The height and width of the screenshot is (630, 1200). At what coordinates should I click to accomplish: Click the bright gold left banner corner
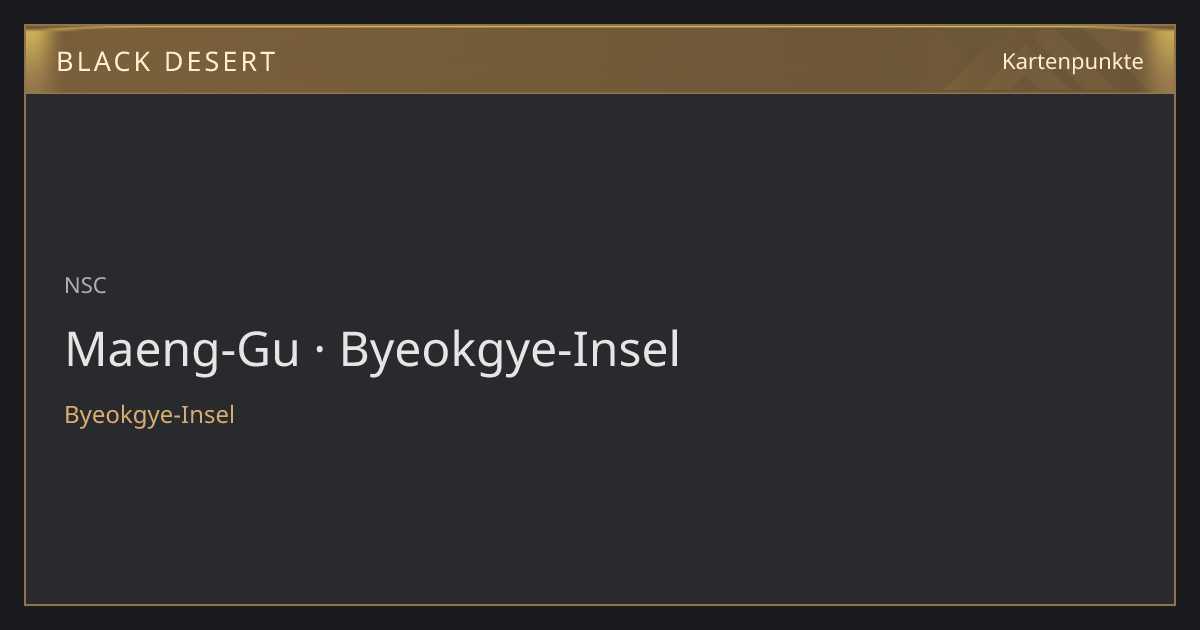pyautogui.click(x=40, y=45)
